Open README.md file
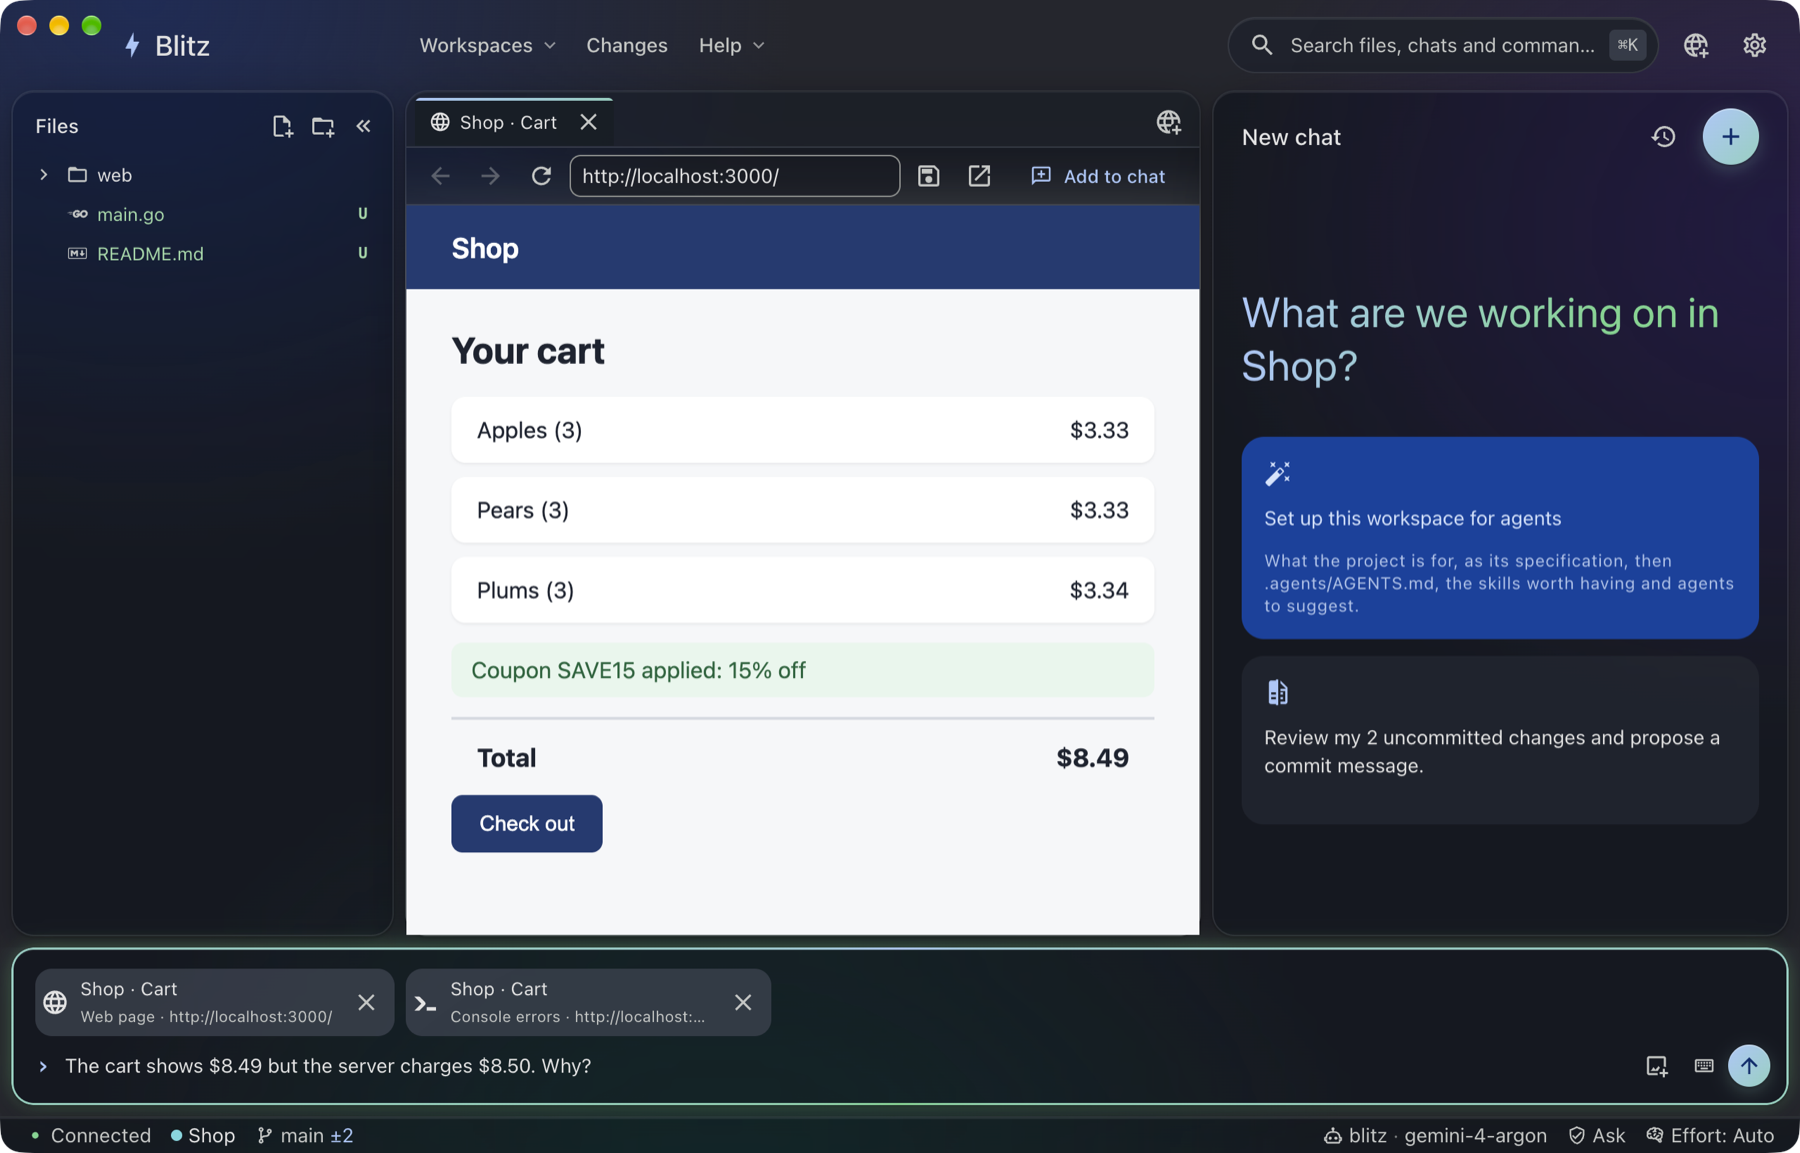Image resolution: width=1800 pixels, height=1153 pixels. point(150,254)
